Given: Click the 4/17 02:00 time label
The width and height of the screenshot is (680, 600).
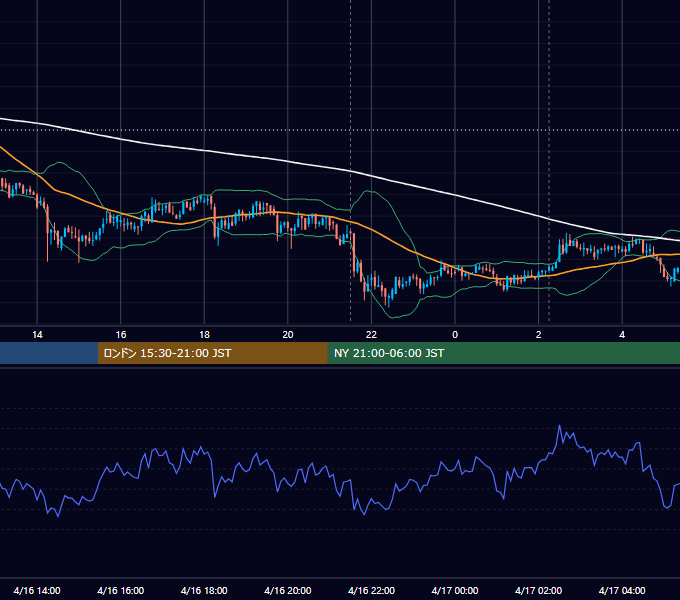Looking at the screenshot, I should click(x=539, y=590).
